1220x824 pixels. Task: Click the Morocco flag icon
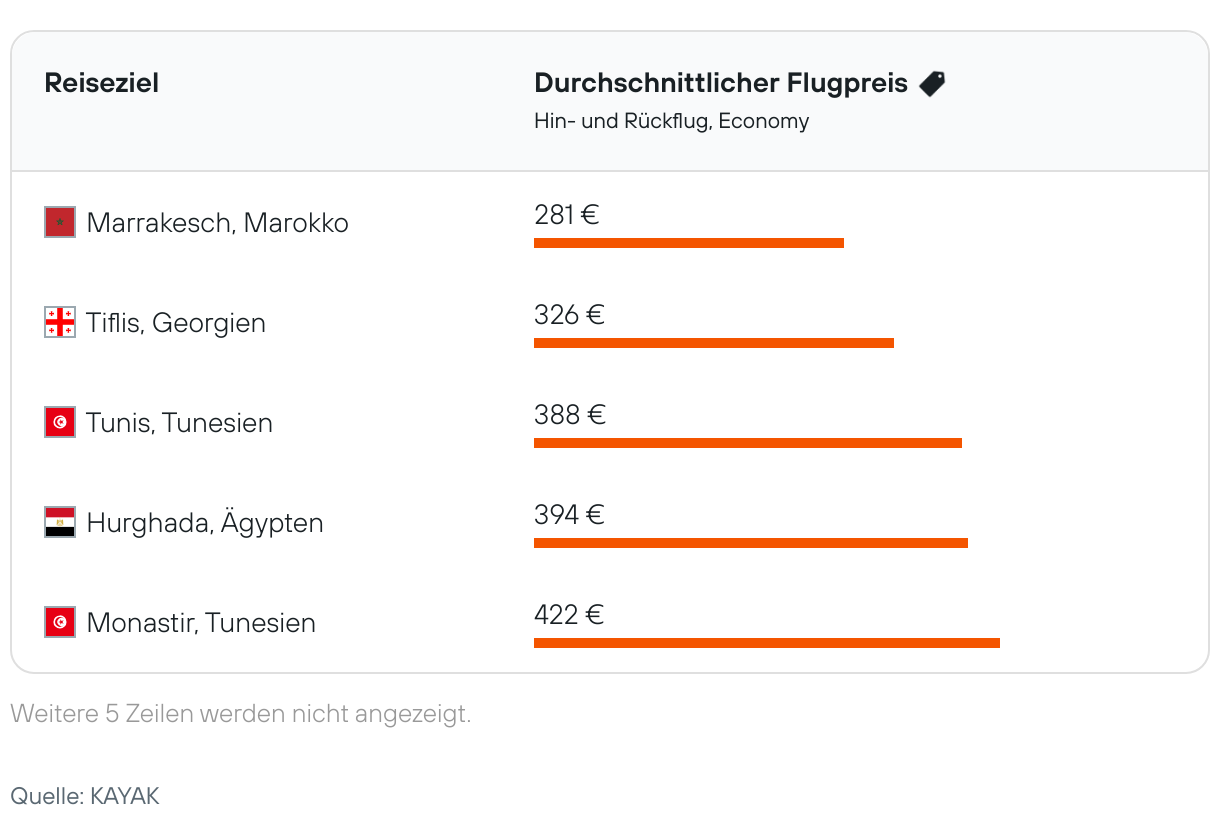pyautogui.click(x=60, y=222)
